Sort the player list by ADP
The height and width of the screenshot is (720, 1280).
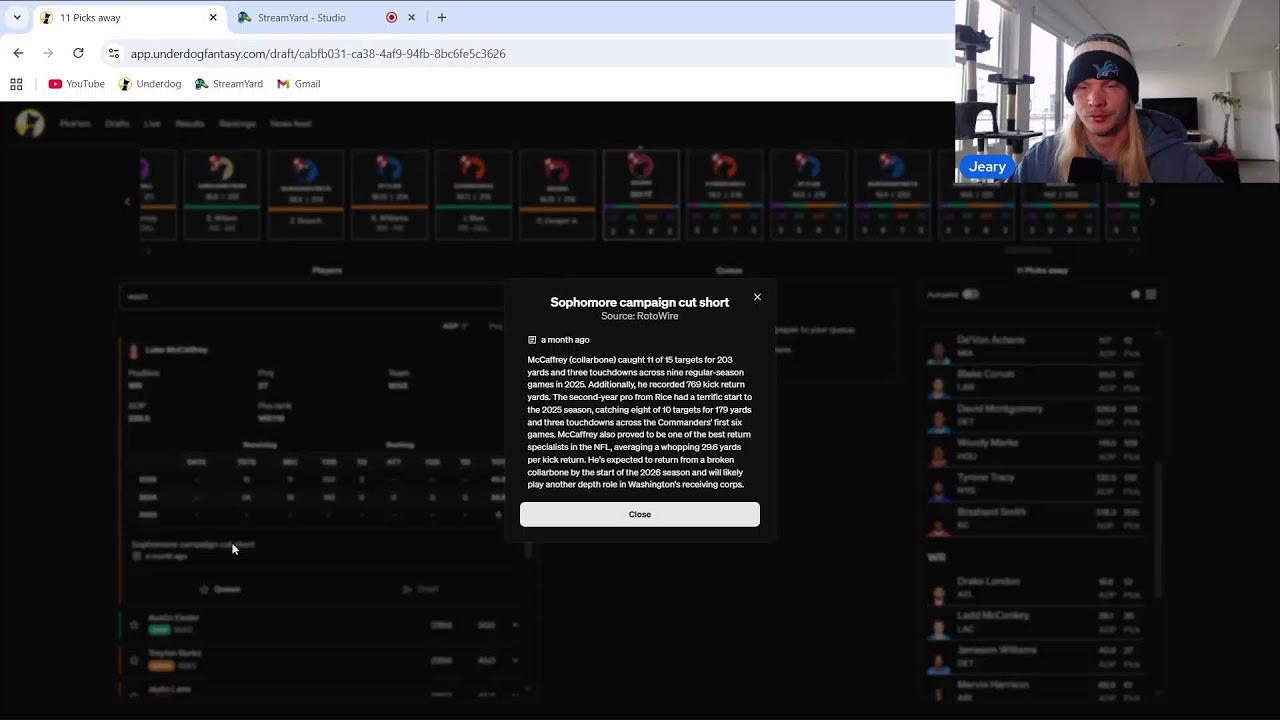pos(455,326)
